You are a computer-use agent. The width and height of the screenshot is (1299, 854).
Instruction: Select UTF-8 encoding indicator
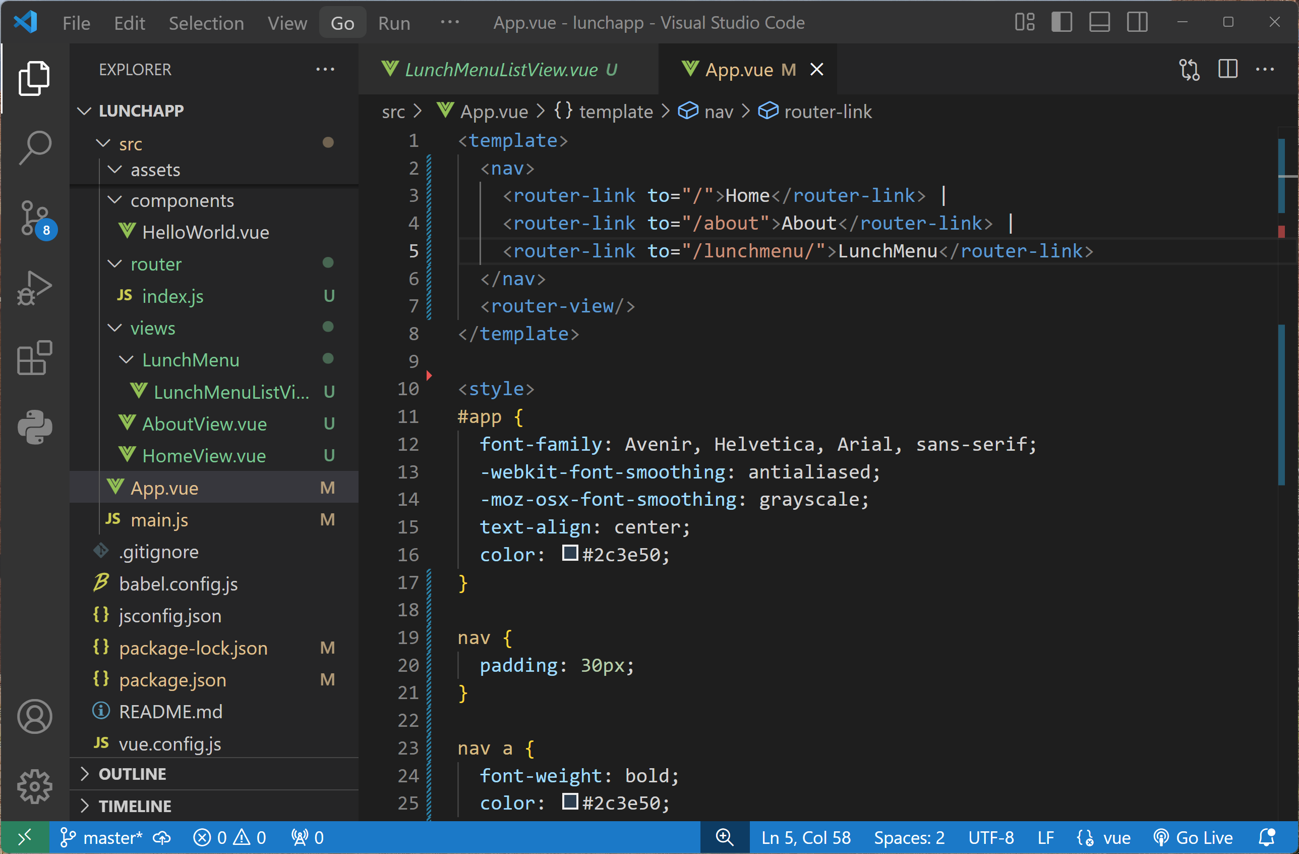[x=991, y=838]
